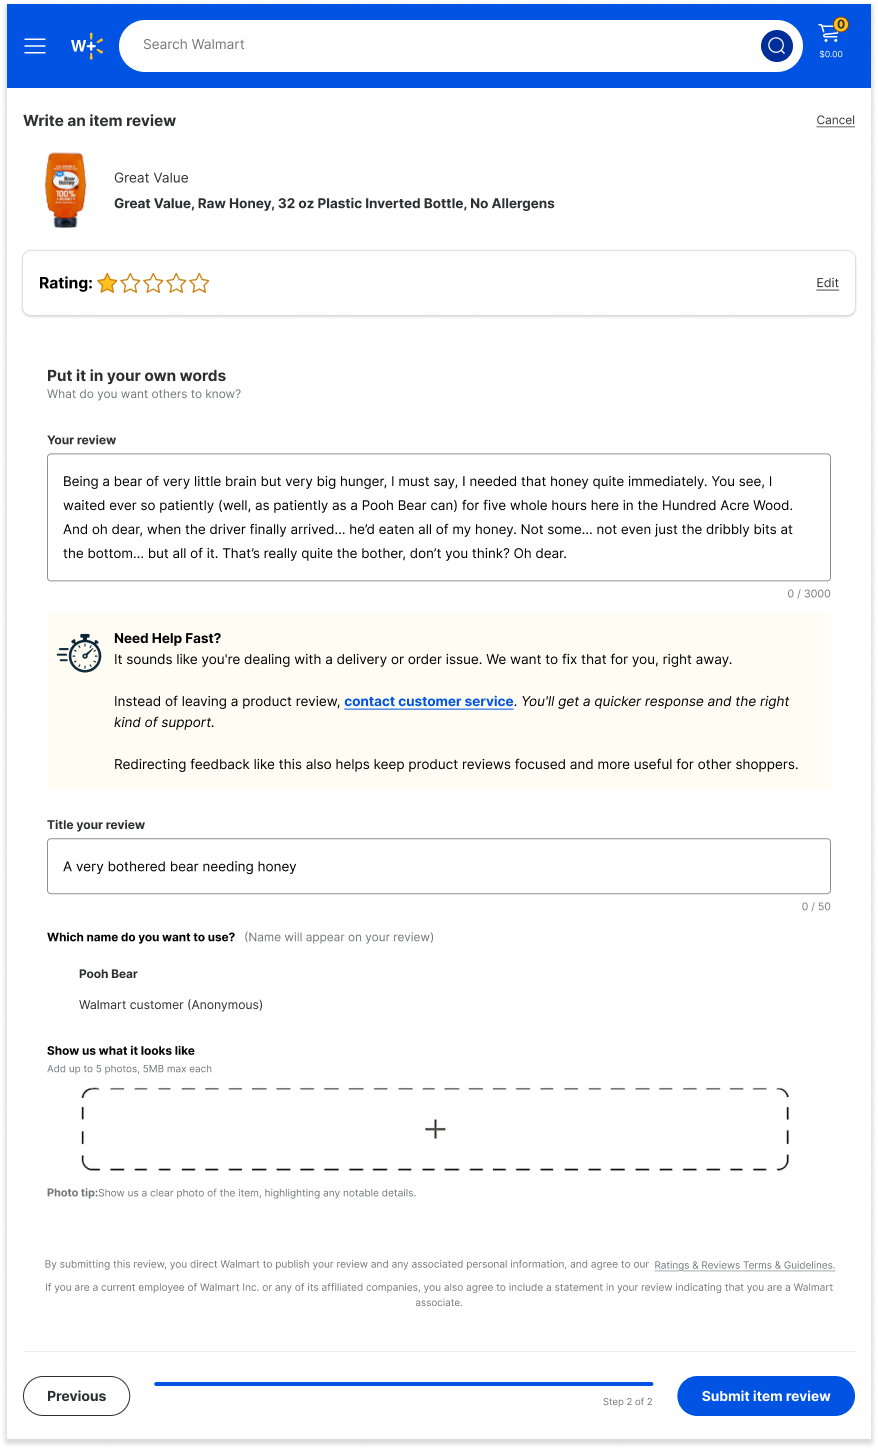Click Edit next to the rating

(827, 283)
